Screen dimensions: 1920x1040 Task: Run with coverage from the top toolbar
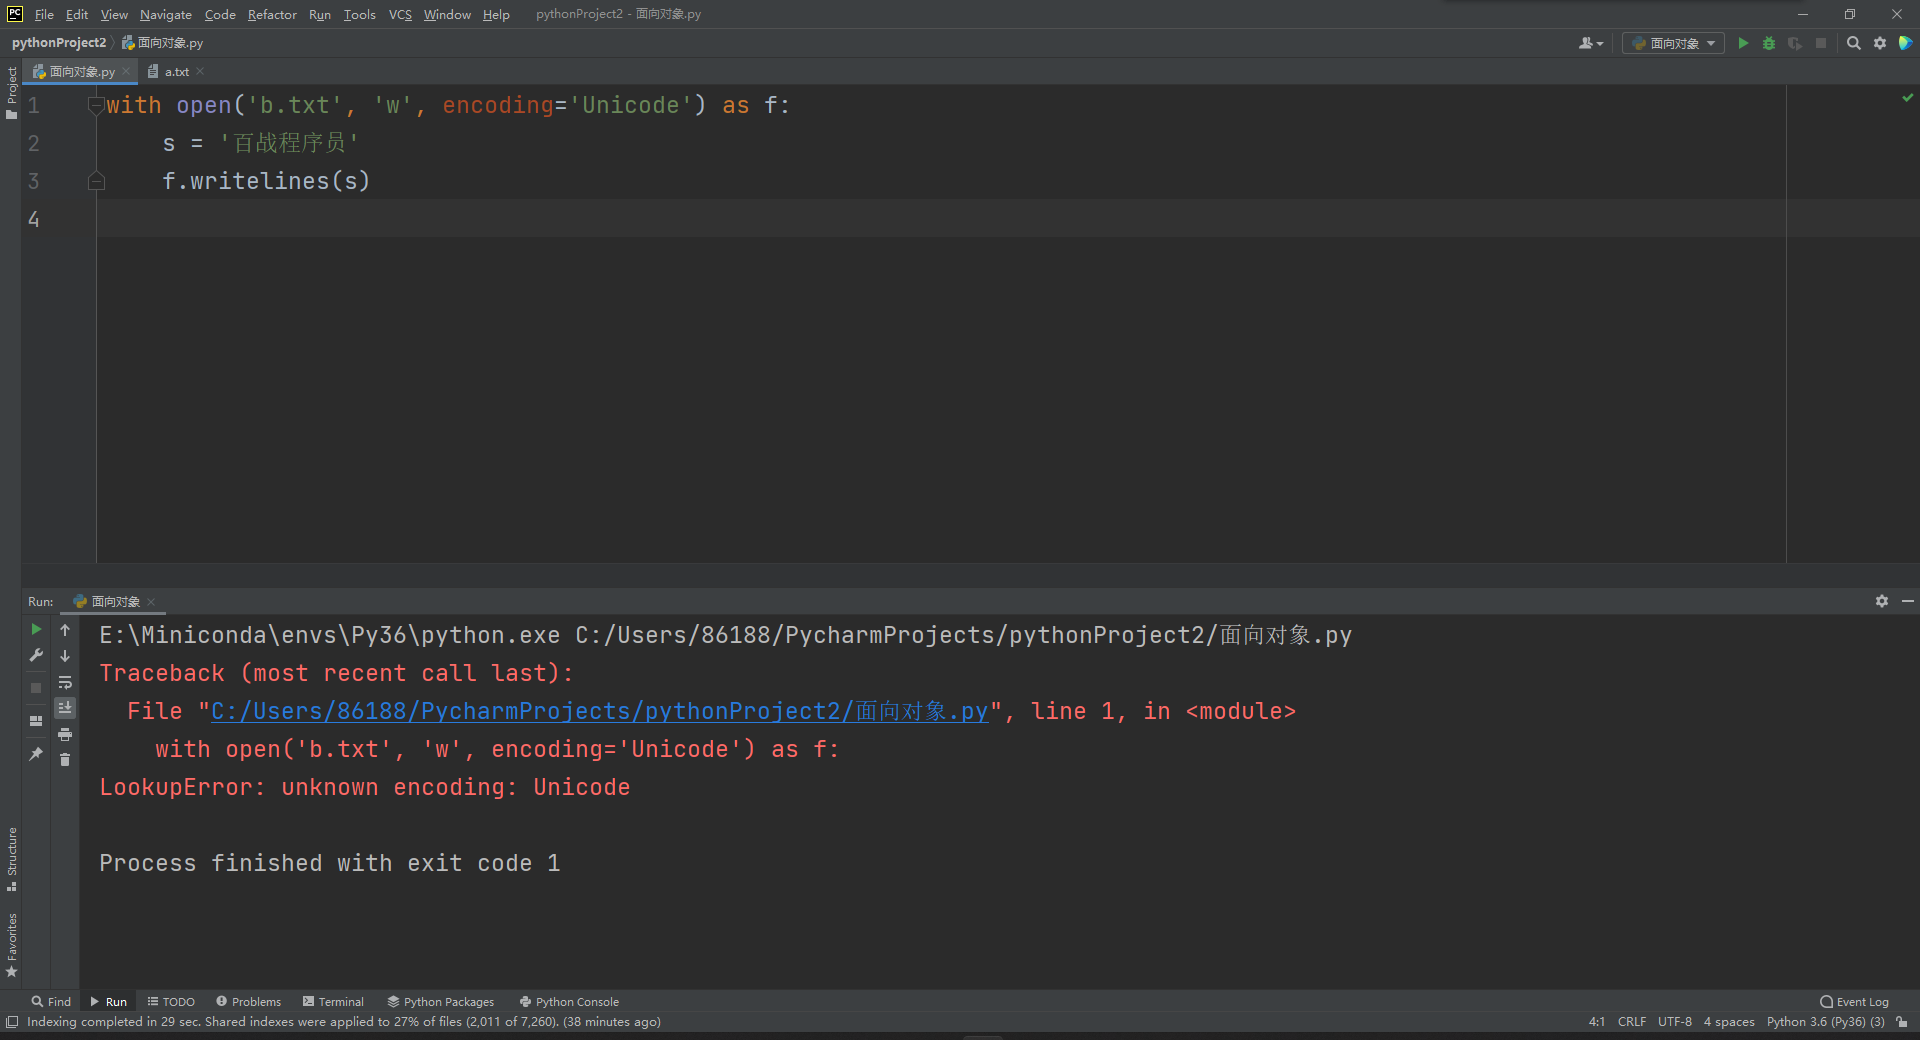click(1795, 43)
